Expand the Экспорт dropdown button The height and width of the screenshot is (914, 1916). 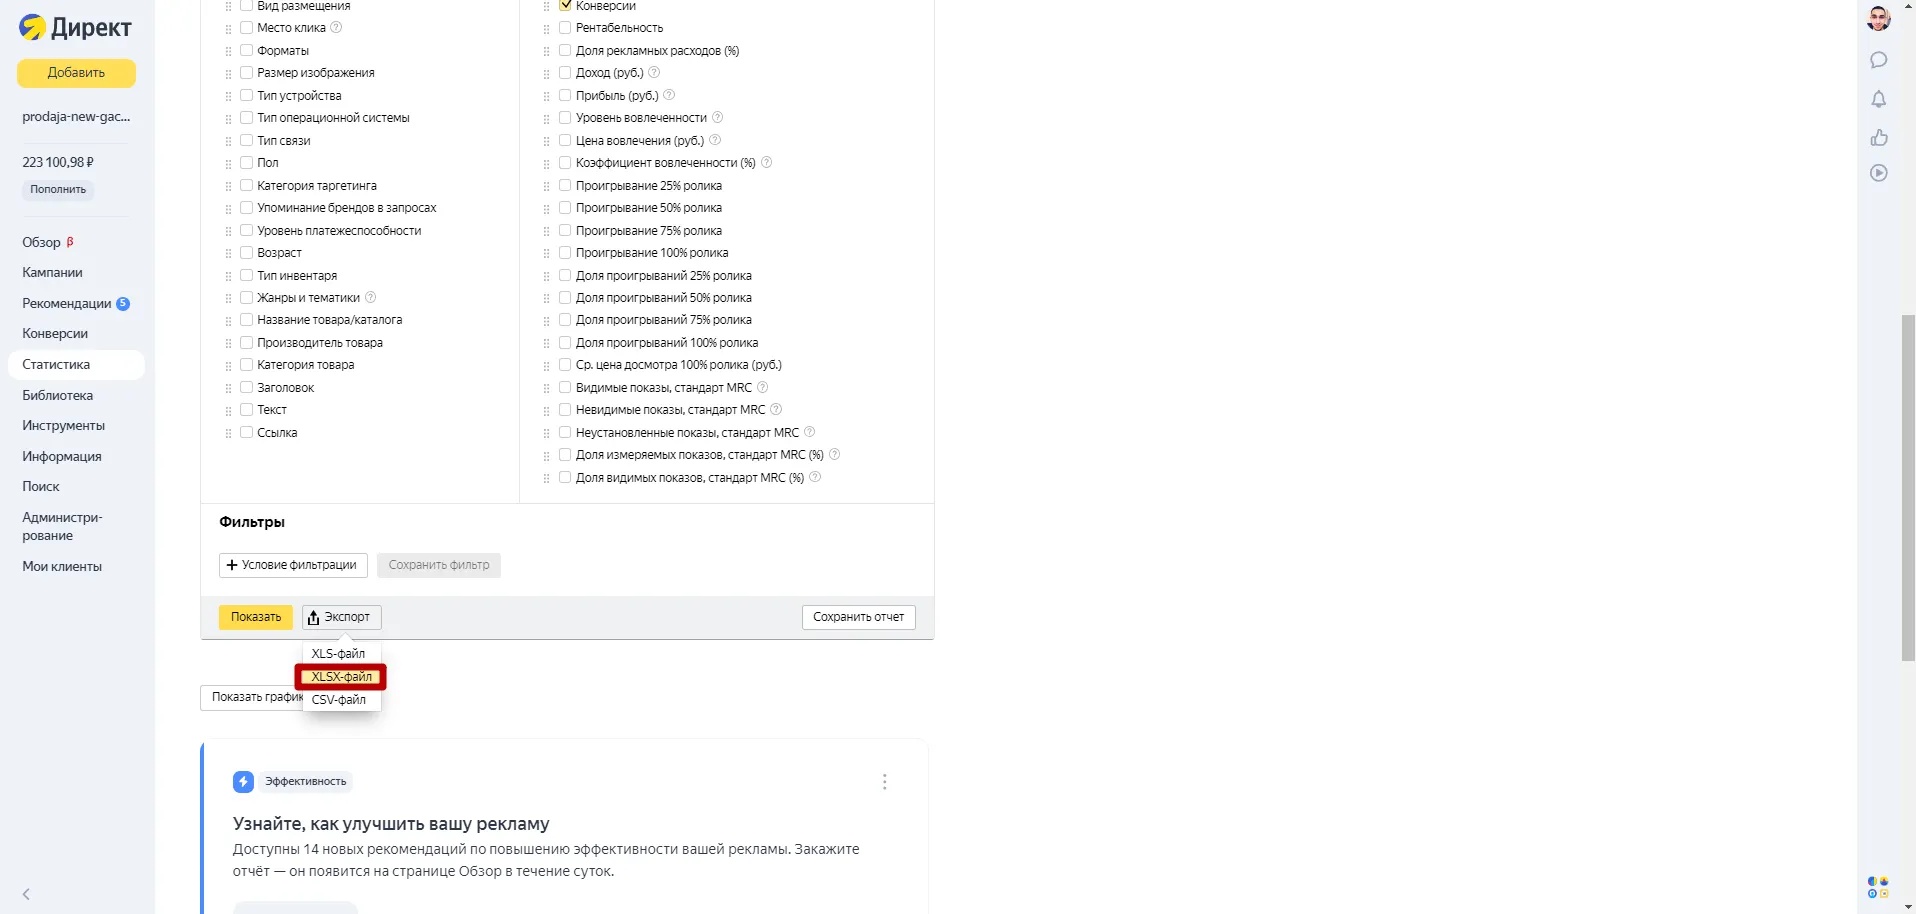coord(341,617)
